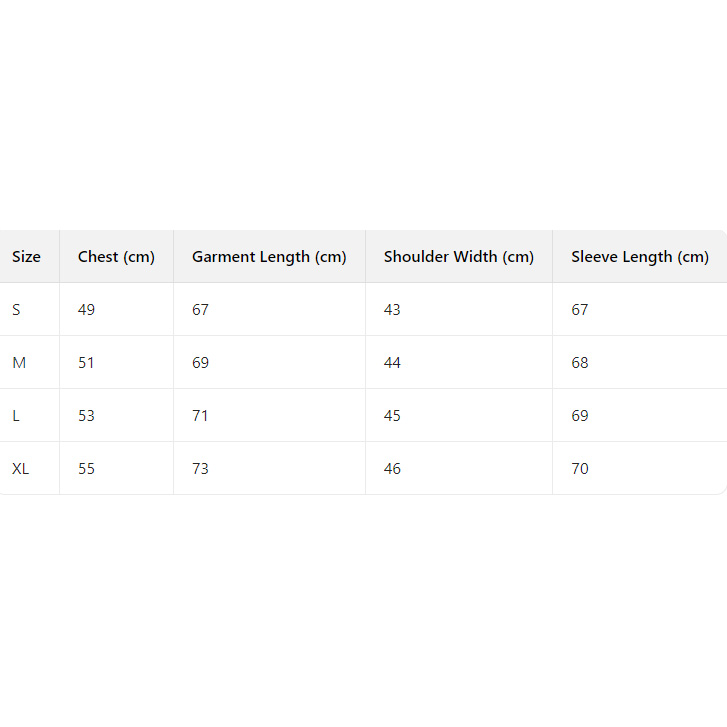Image resolution: width=727 pixels, height=727 pixels.
Task: Select the Sleeve Length (cm) header
Action: click(x=640, y=257)
